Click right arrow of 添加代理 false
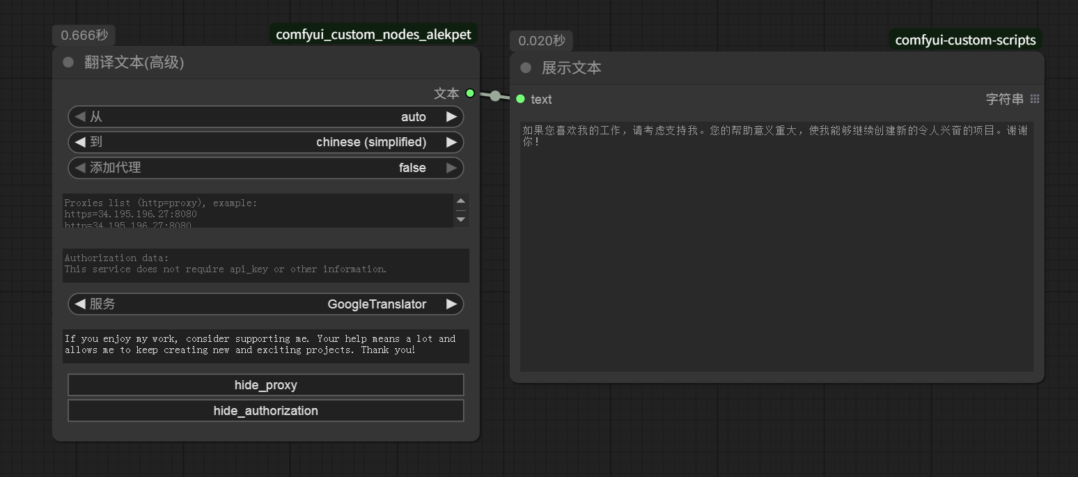 point(452,168)
